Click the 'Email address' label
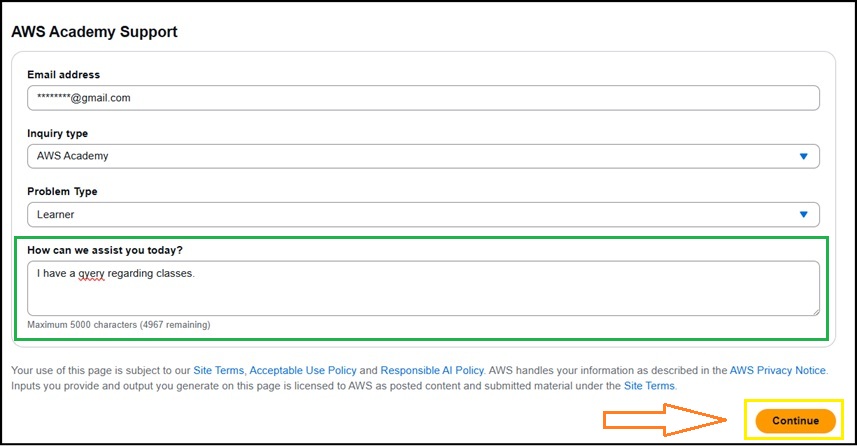Screen dimensions: 857x446 [63, 74]
